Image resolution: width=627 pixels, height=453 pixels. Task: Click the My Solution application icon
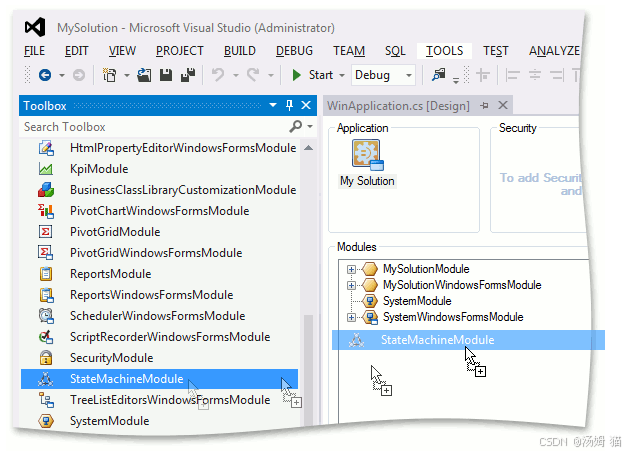(367, 154)
